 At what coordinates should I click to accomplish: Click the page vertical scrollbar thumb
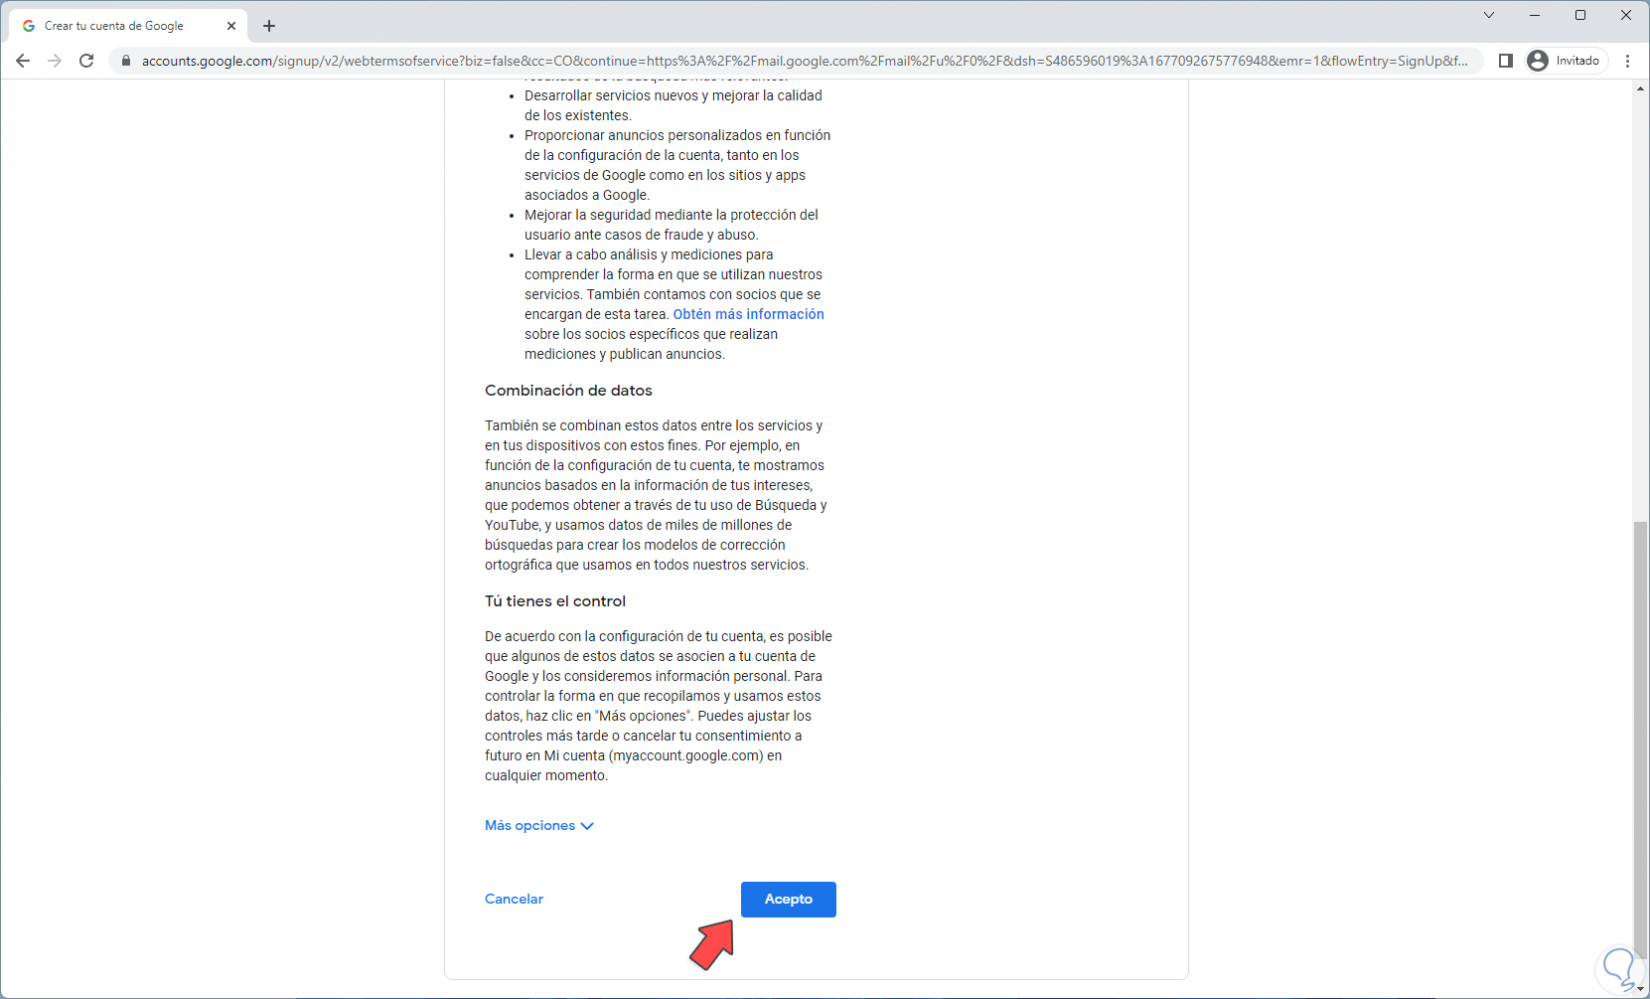click(1640, 740)
